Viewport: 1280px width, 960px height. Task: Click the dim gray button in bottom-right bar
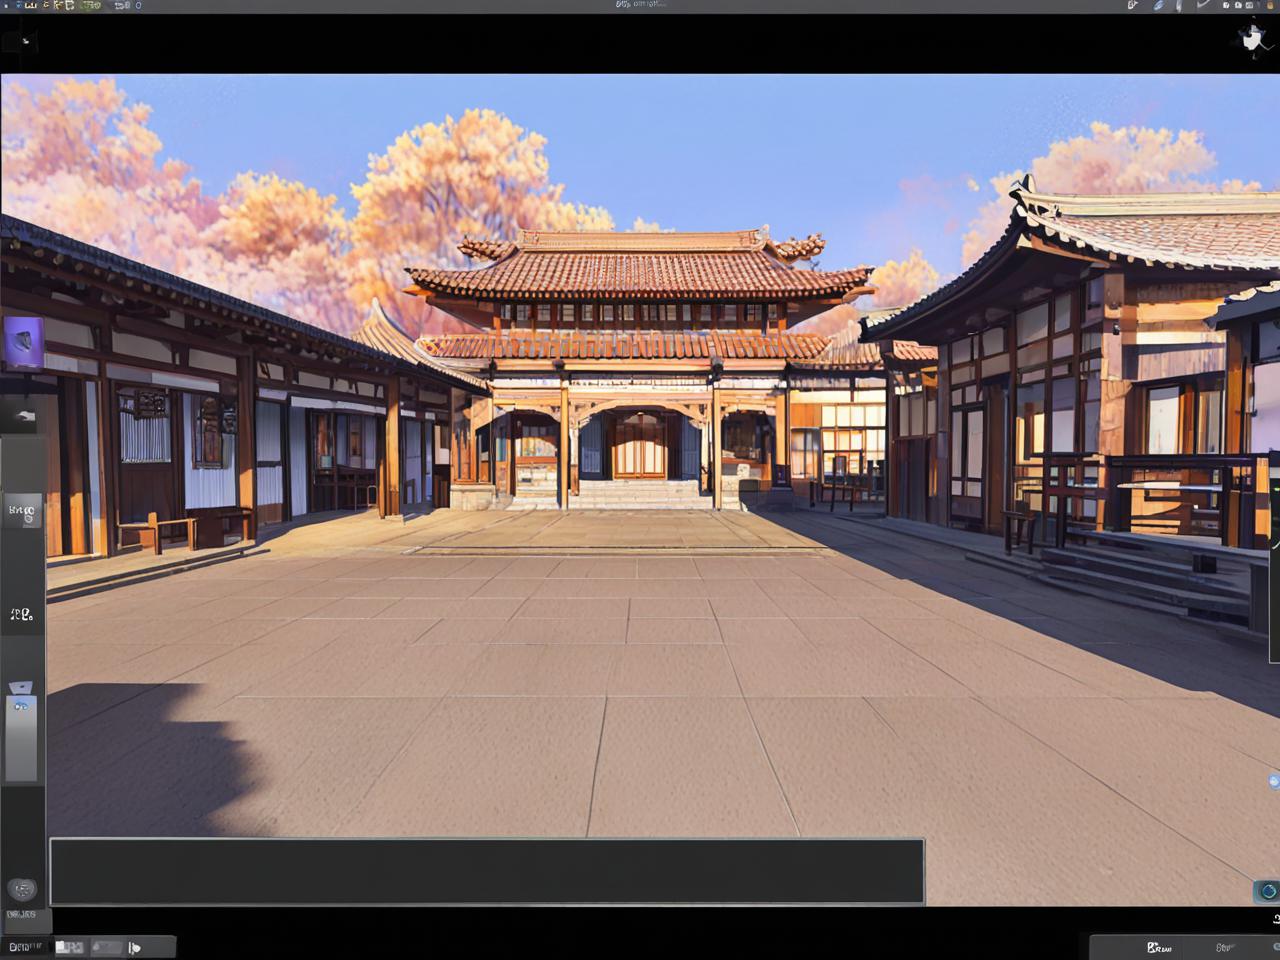pos(1224,947)
